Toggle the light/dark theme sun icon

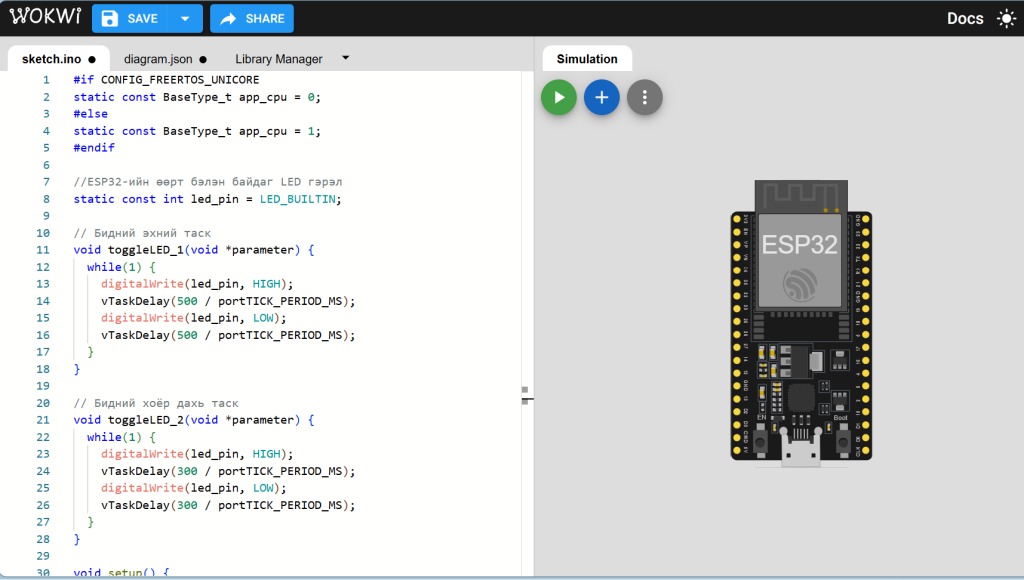[x=1004, y=18]
